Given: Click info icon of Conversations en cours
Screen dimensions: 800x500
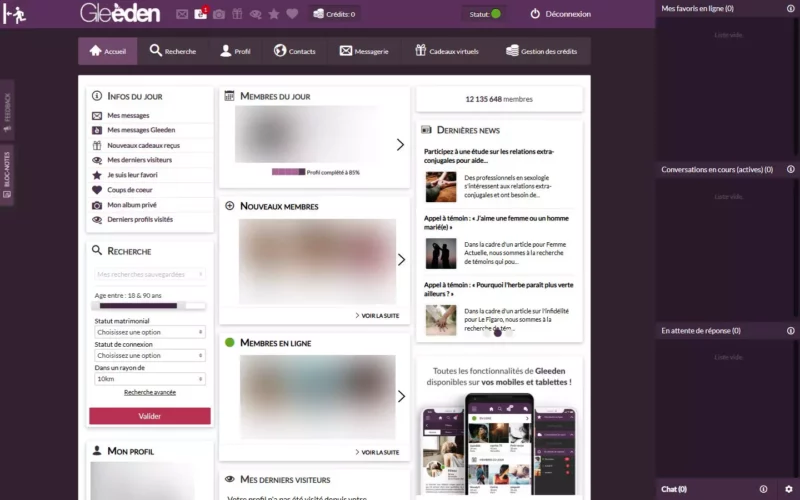Looking at the screenshot, I should [x=790, y=169].
